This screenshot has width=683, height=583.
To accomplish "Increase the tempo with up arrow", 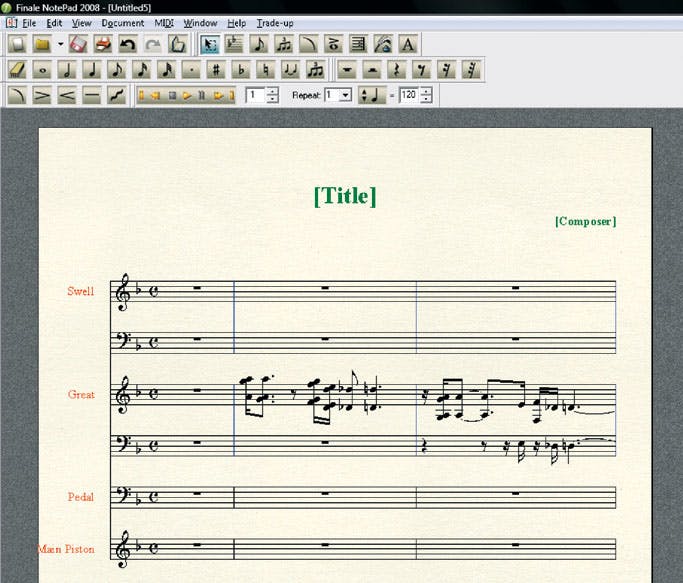I will click(x=426, y=91).
